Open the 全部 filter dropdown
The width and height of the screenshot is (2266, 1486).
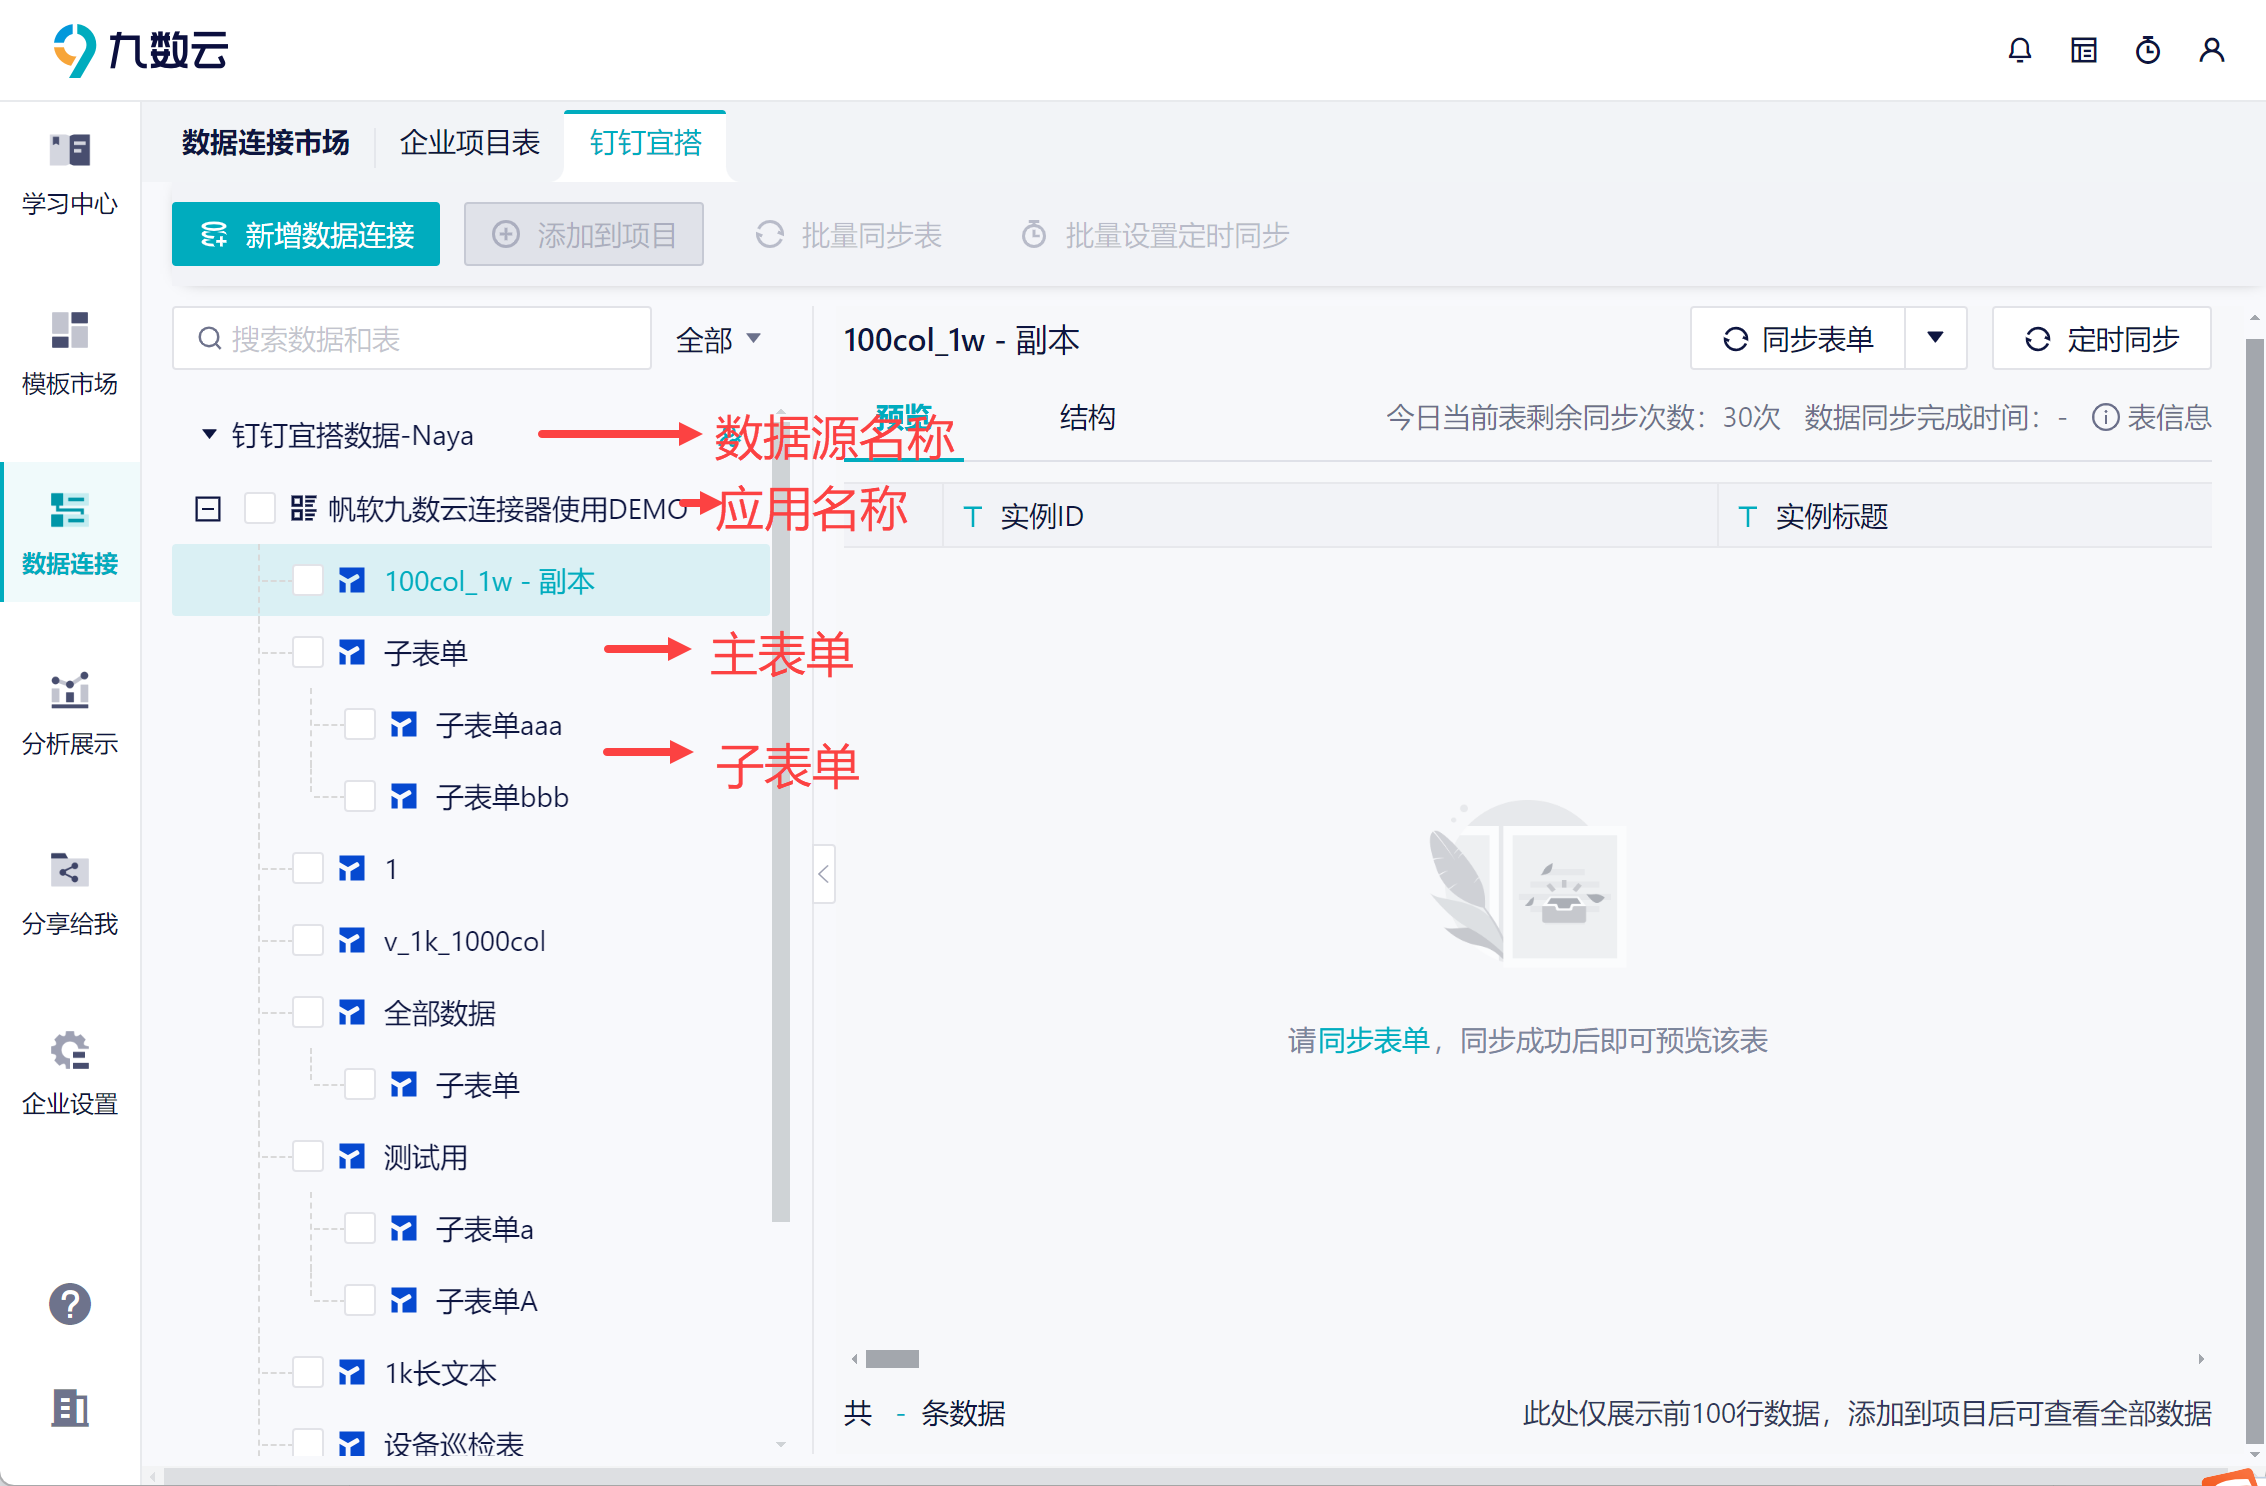coord(718,339)
